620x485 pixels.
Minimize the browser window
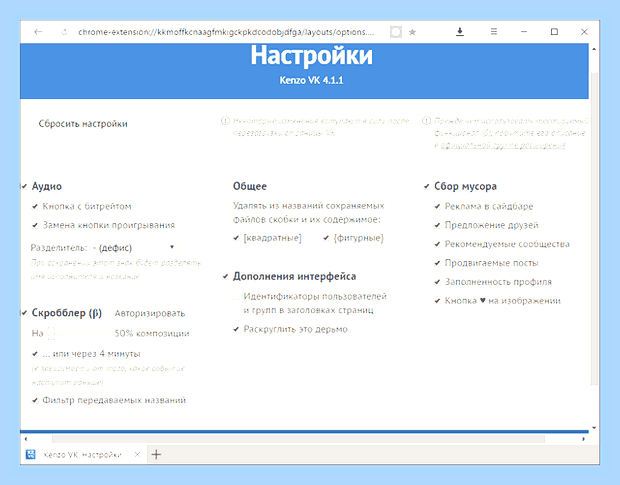(x=524, y=32)
